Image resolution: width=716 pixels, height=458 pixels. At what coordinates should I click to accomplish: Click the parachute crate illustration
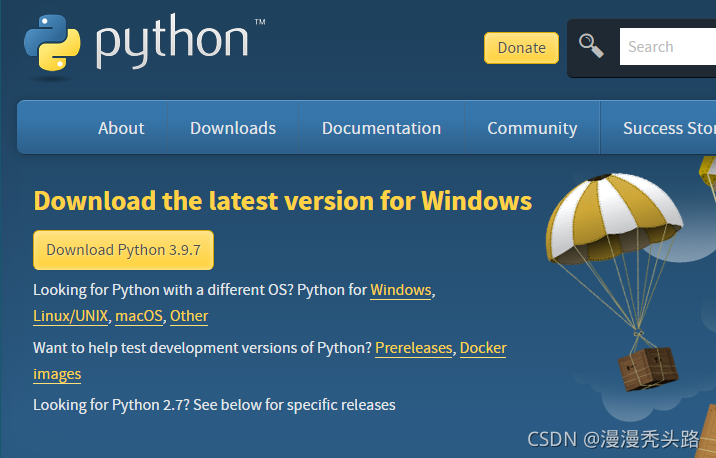pos(616,281)
